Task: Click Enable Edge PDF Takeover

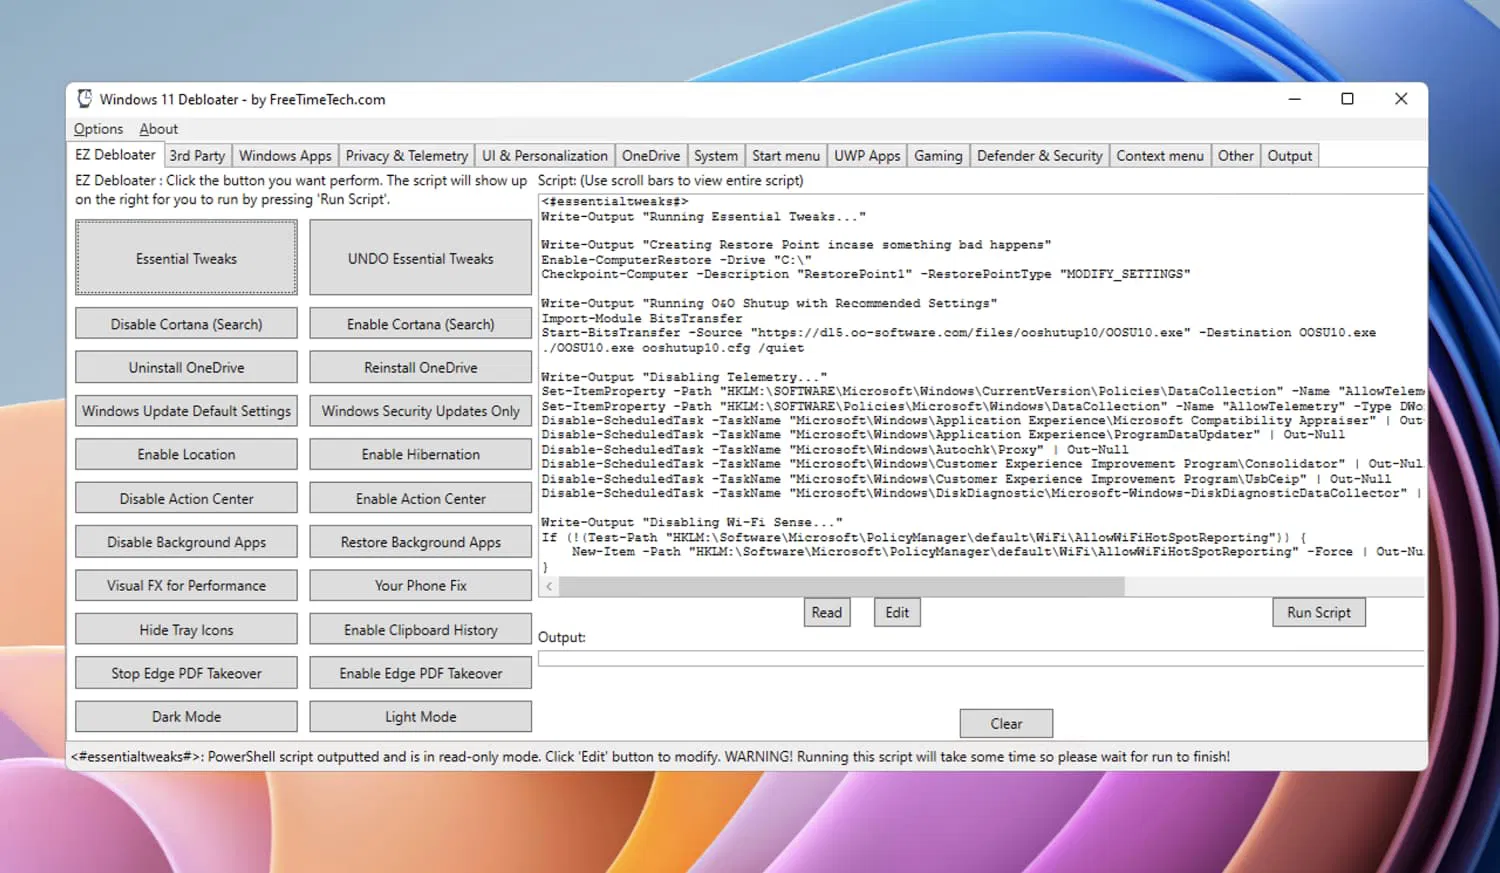Action: pyautogui.click(x=421, y=673)
